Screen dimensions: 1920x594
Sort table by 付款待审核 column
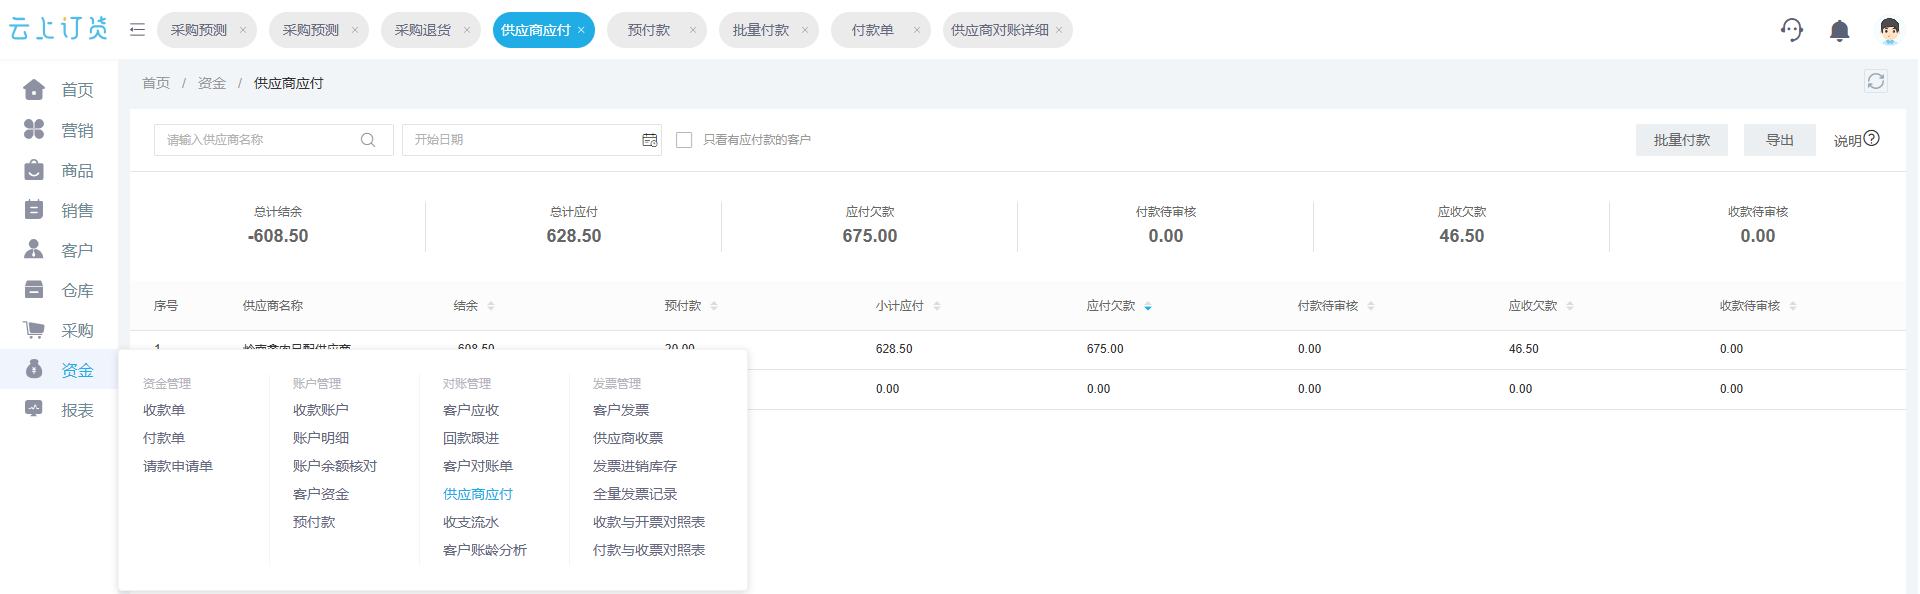click(x=1371, y=306)
